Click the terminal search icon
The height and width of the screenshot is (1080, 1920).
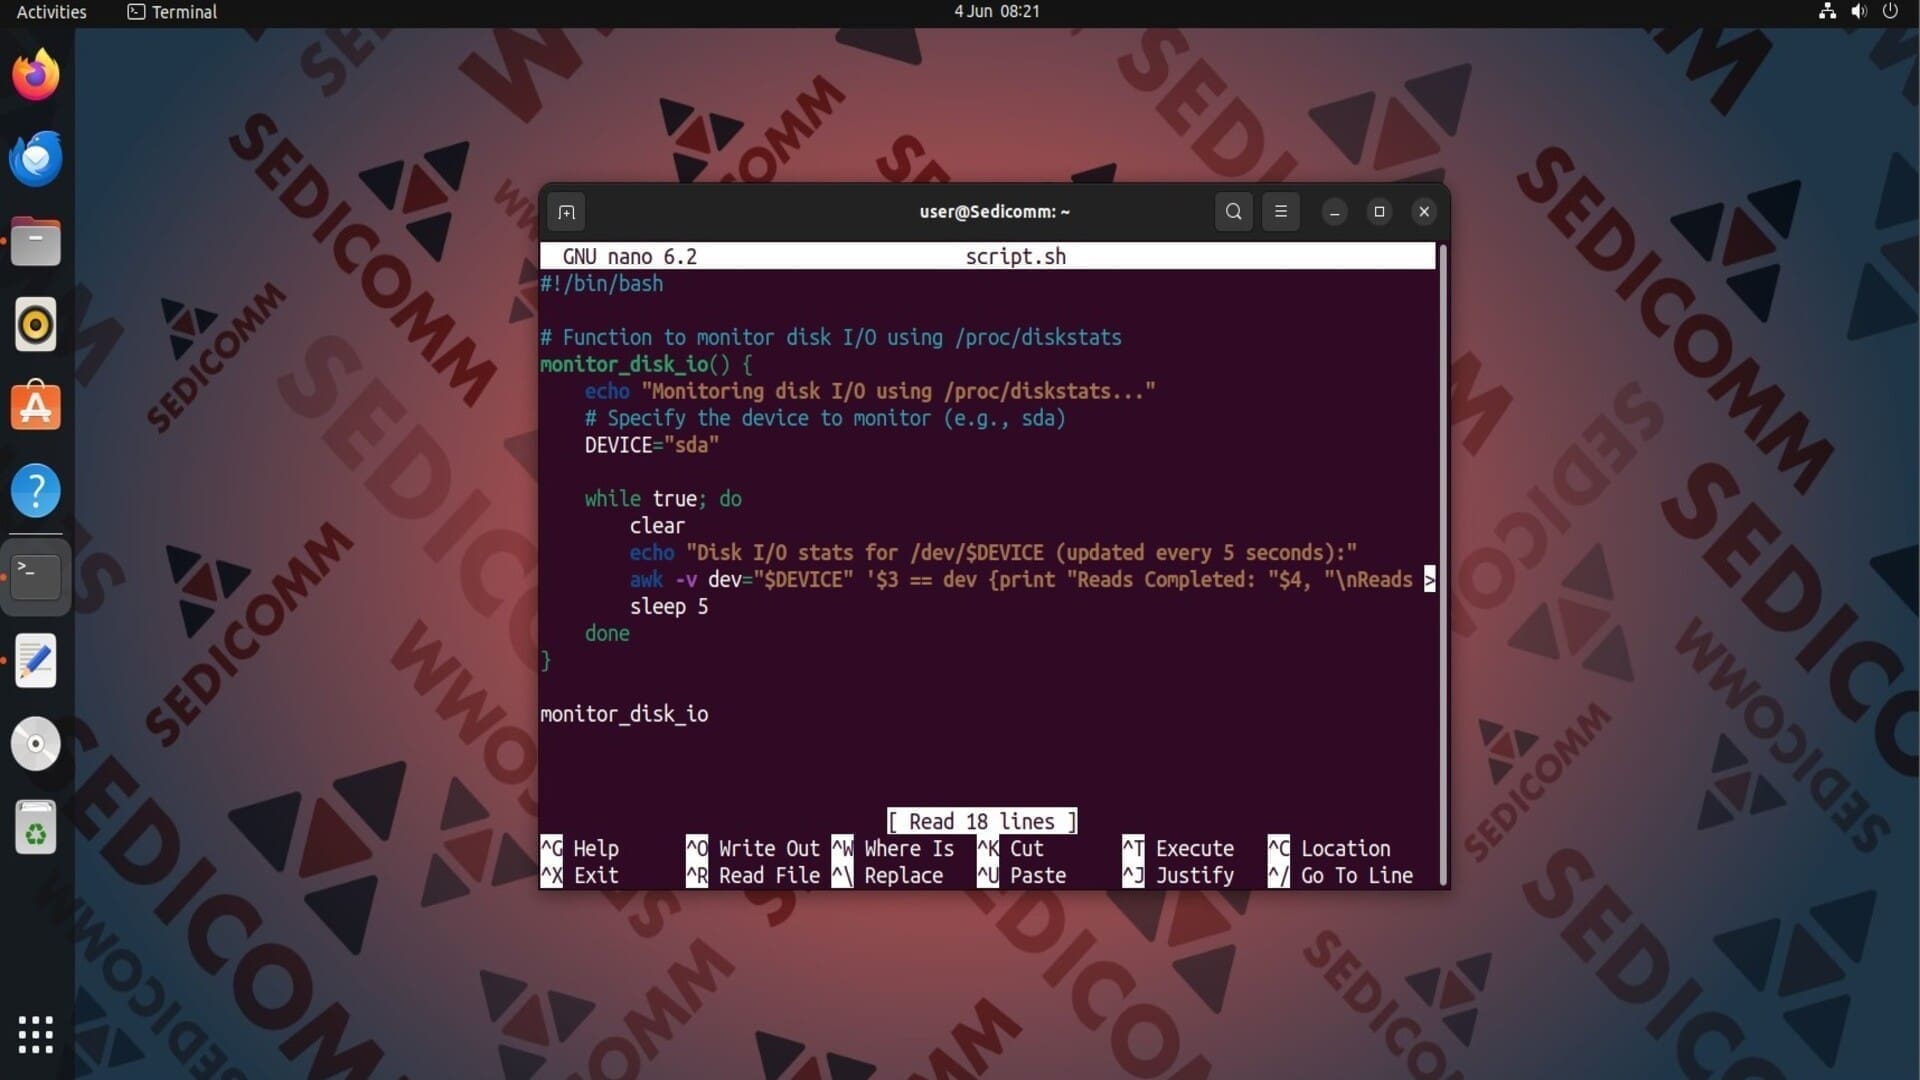(x=1233, y=212)
